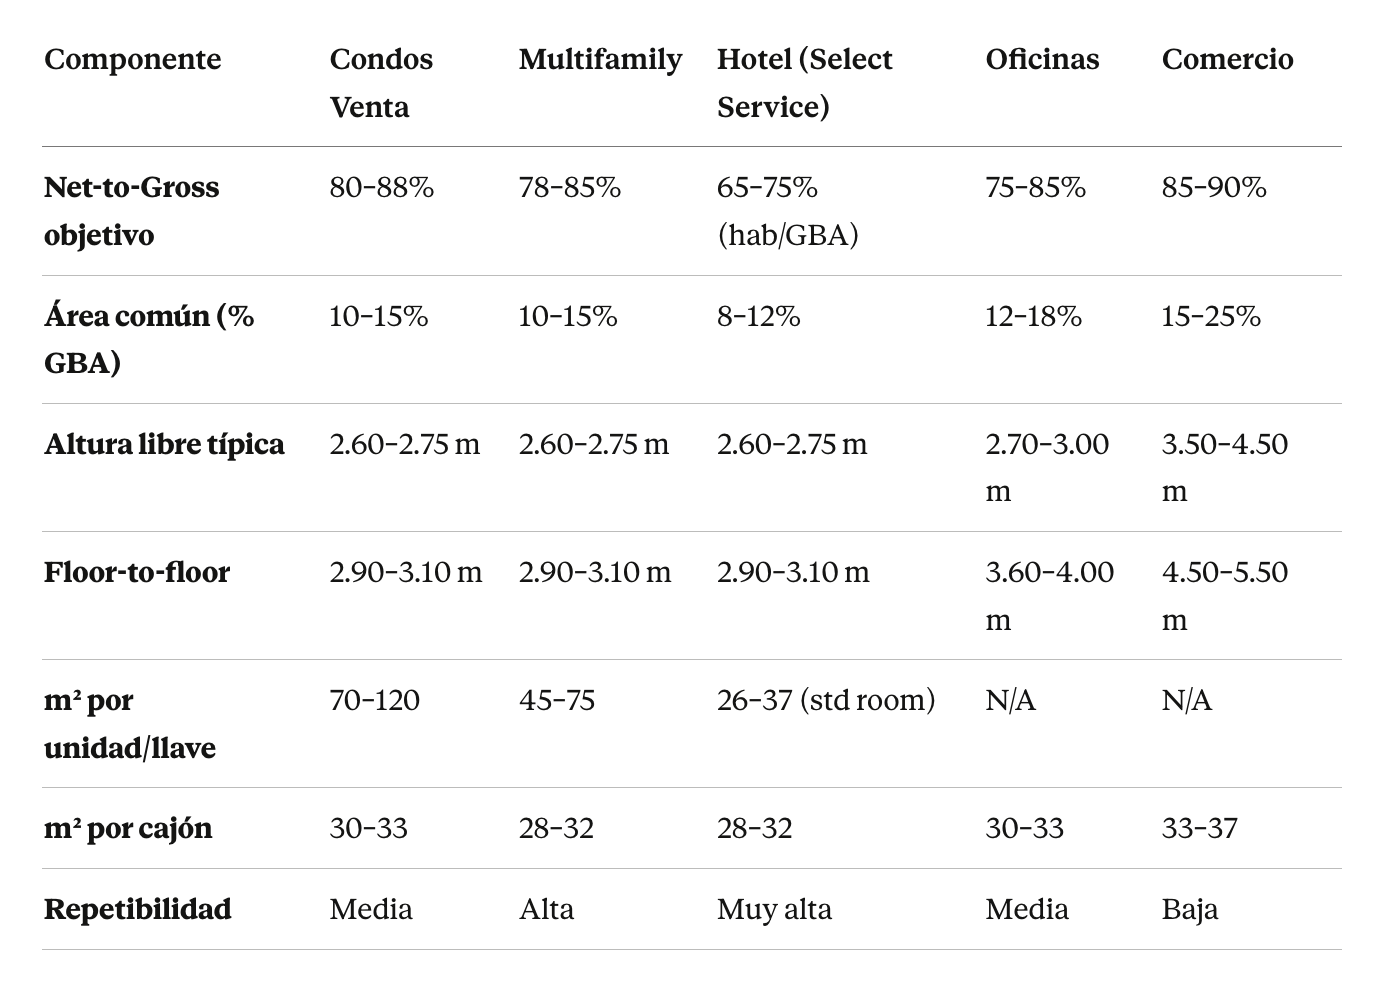Select the 33–37 Comercio parking cell
The height and width of the screenshot is (994, 1384).
[x=1199, y=828]
